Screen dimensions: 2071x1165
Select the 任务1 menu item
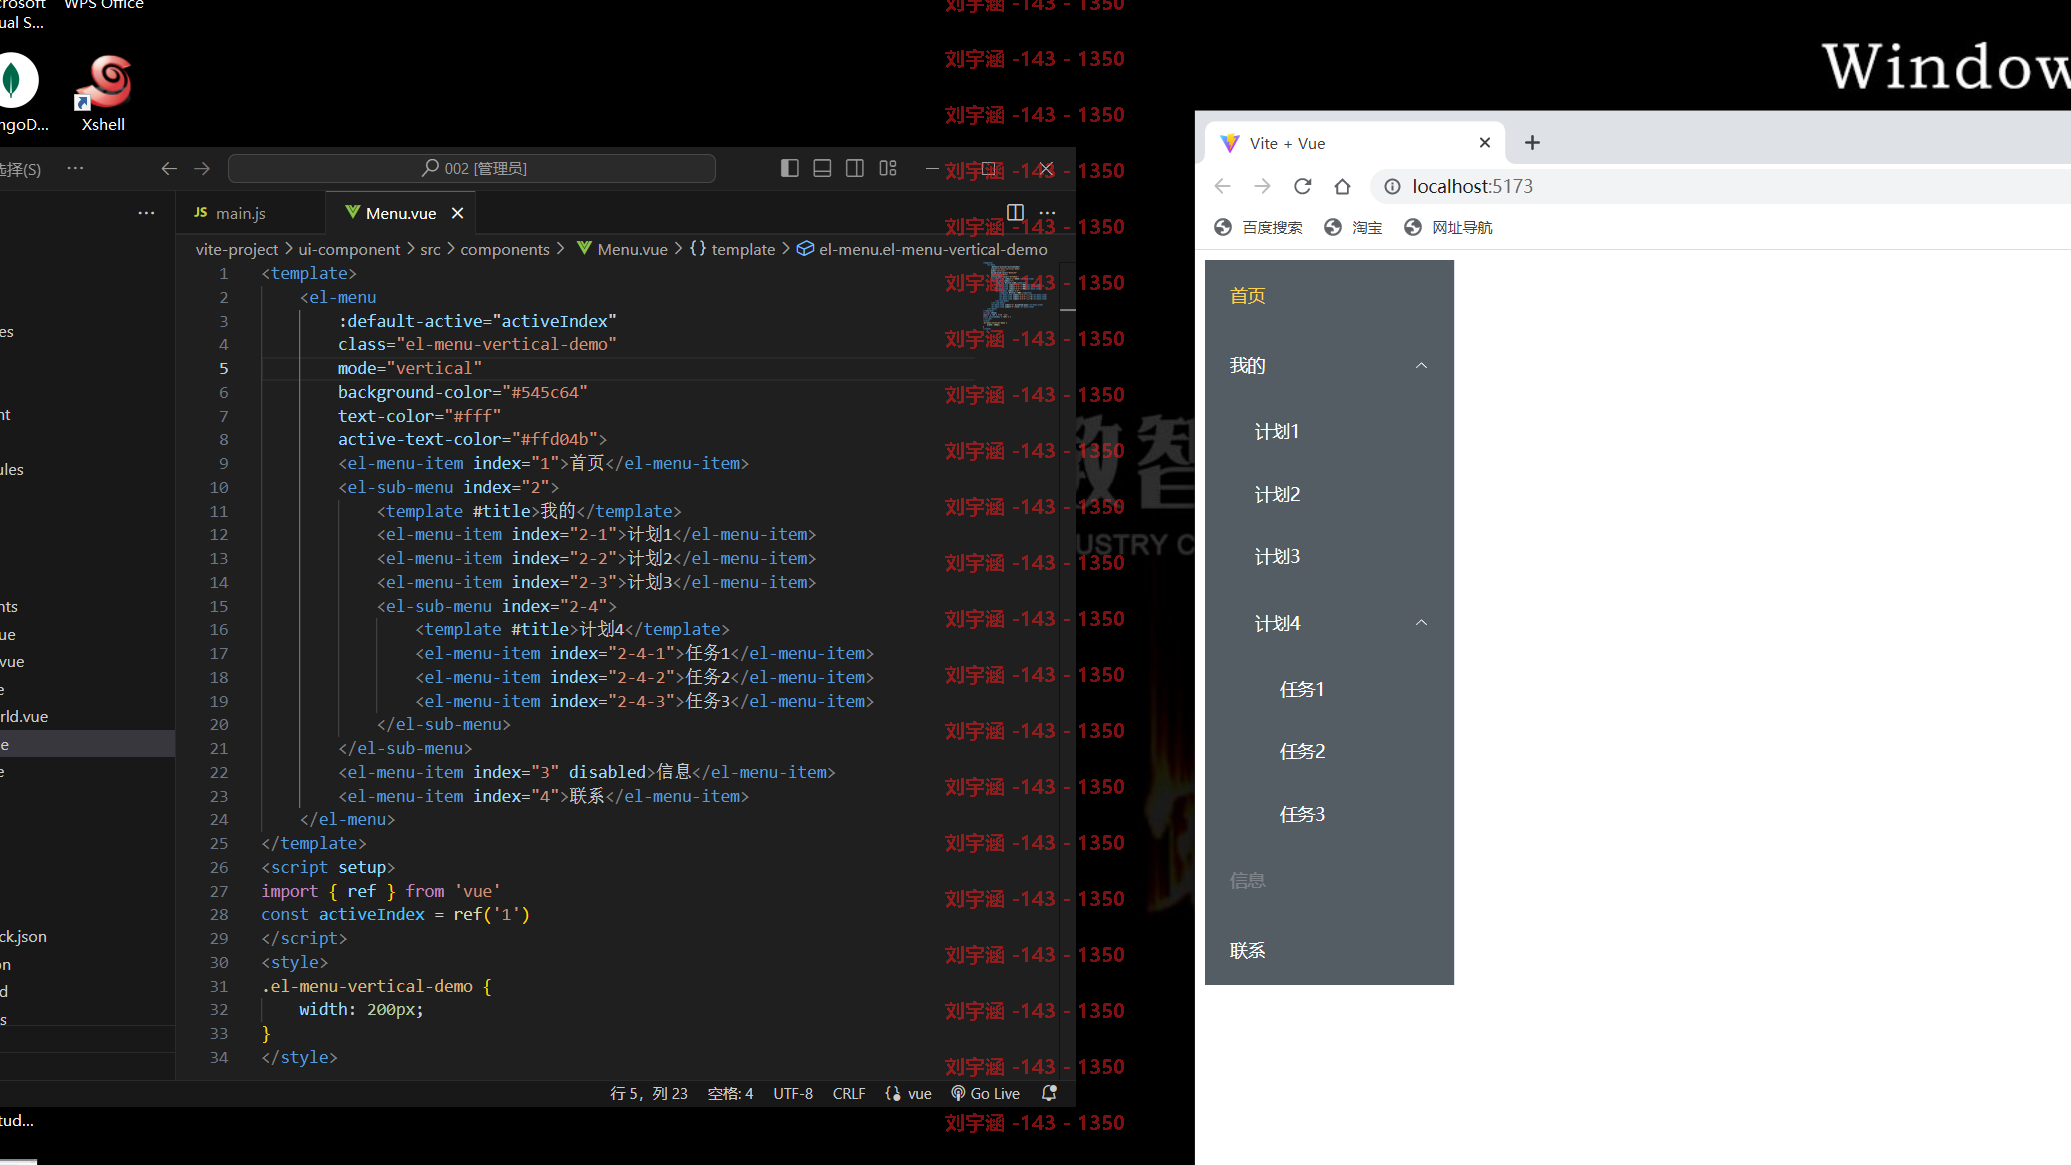[x=1329, y=689]
